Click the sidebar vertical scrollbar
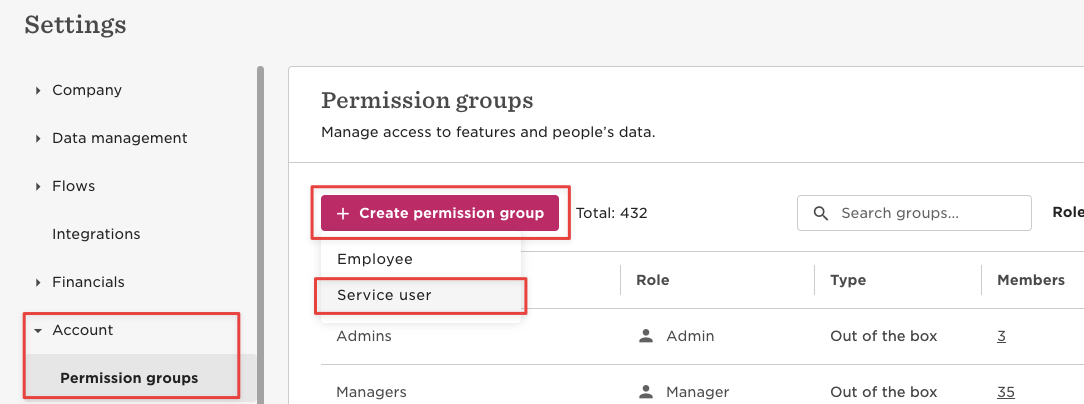Screen dimensions: 1084x404 click(x=260, y=235)
